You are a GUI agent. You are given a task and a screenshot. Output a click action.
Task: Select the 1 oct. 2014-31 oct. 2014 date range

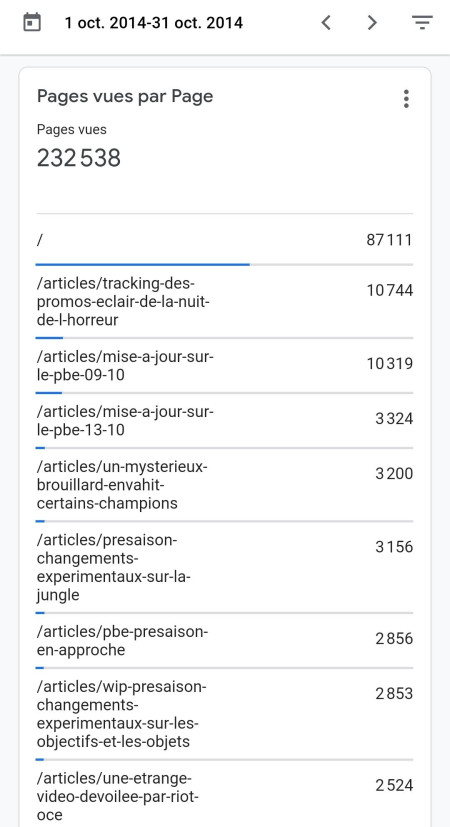(x=154, y=23)
